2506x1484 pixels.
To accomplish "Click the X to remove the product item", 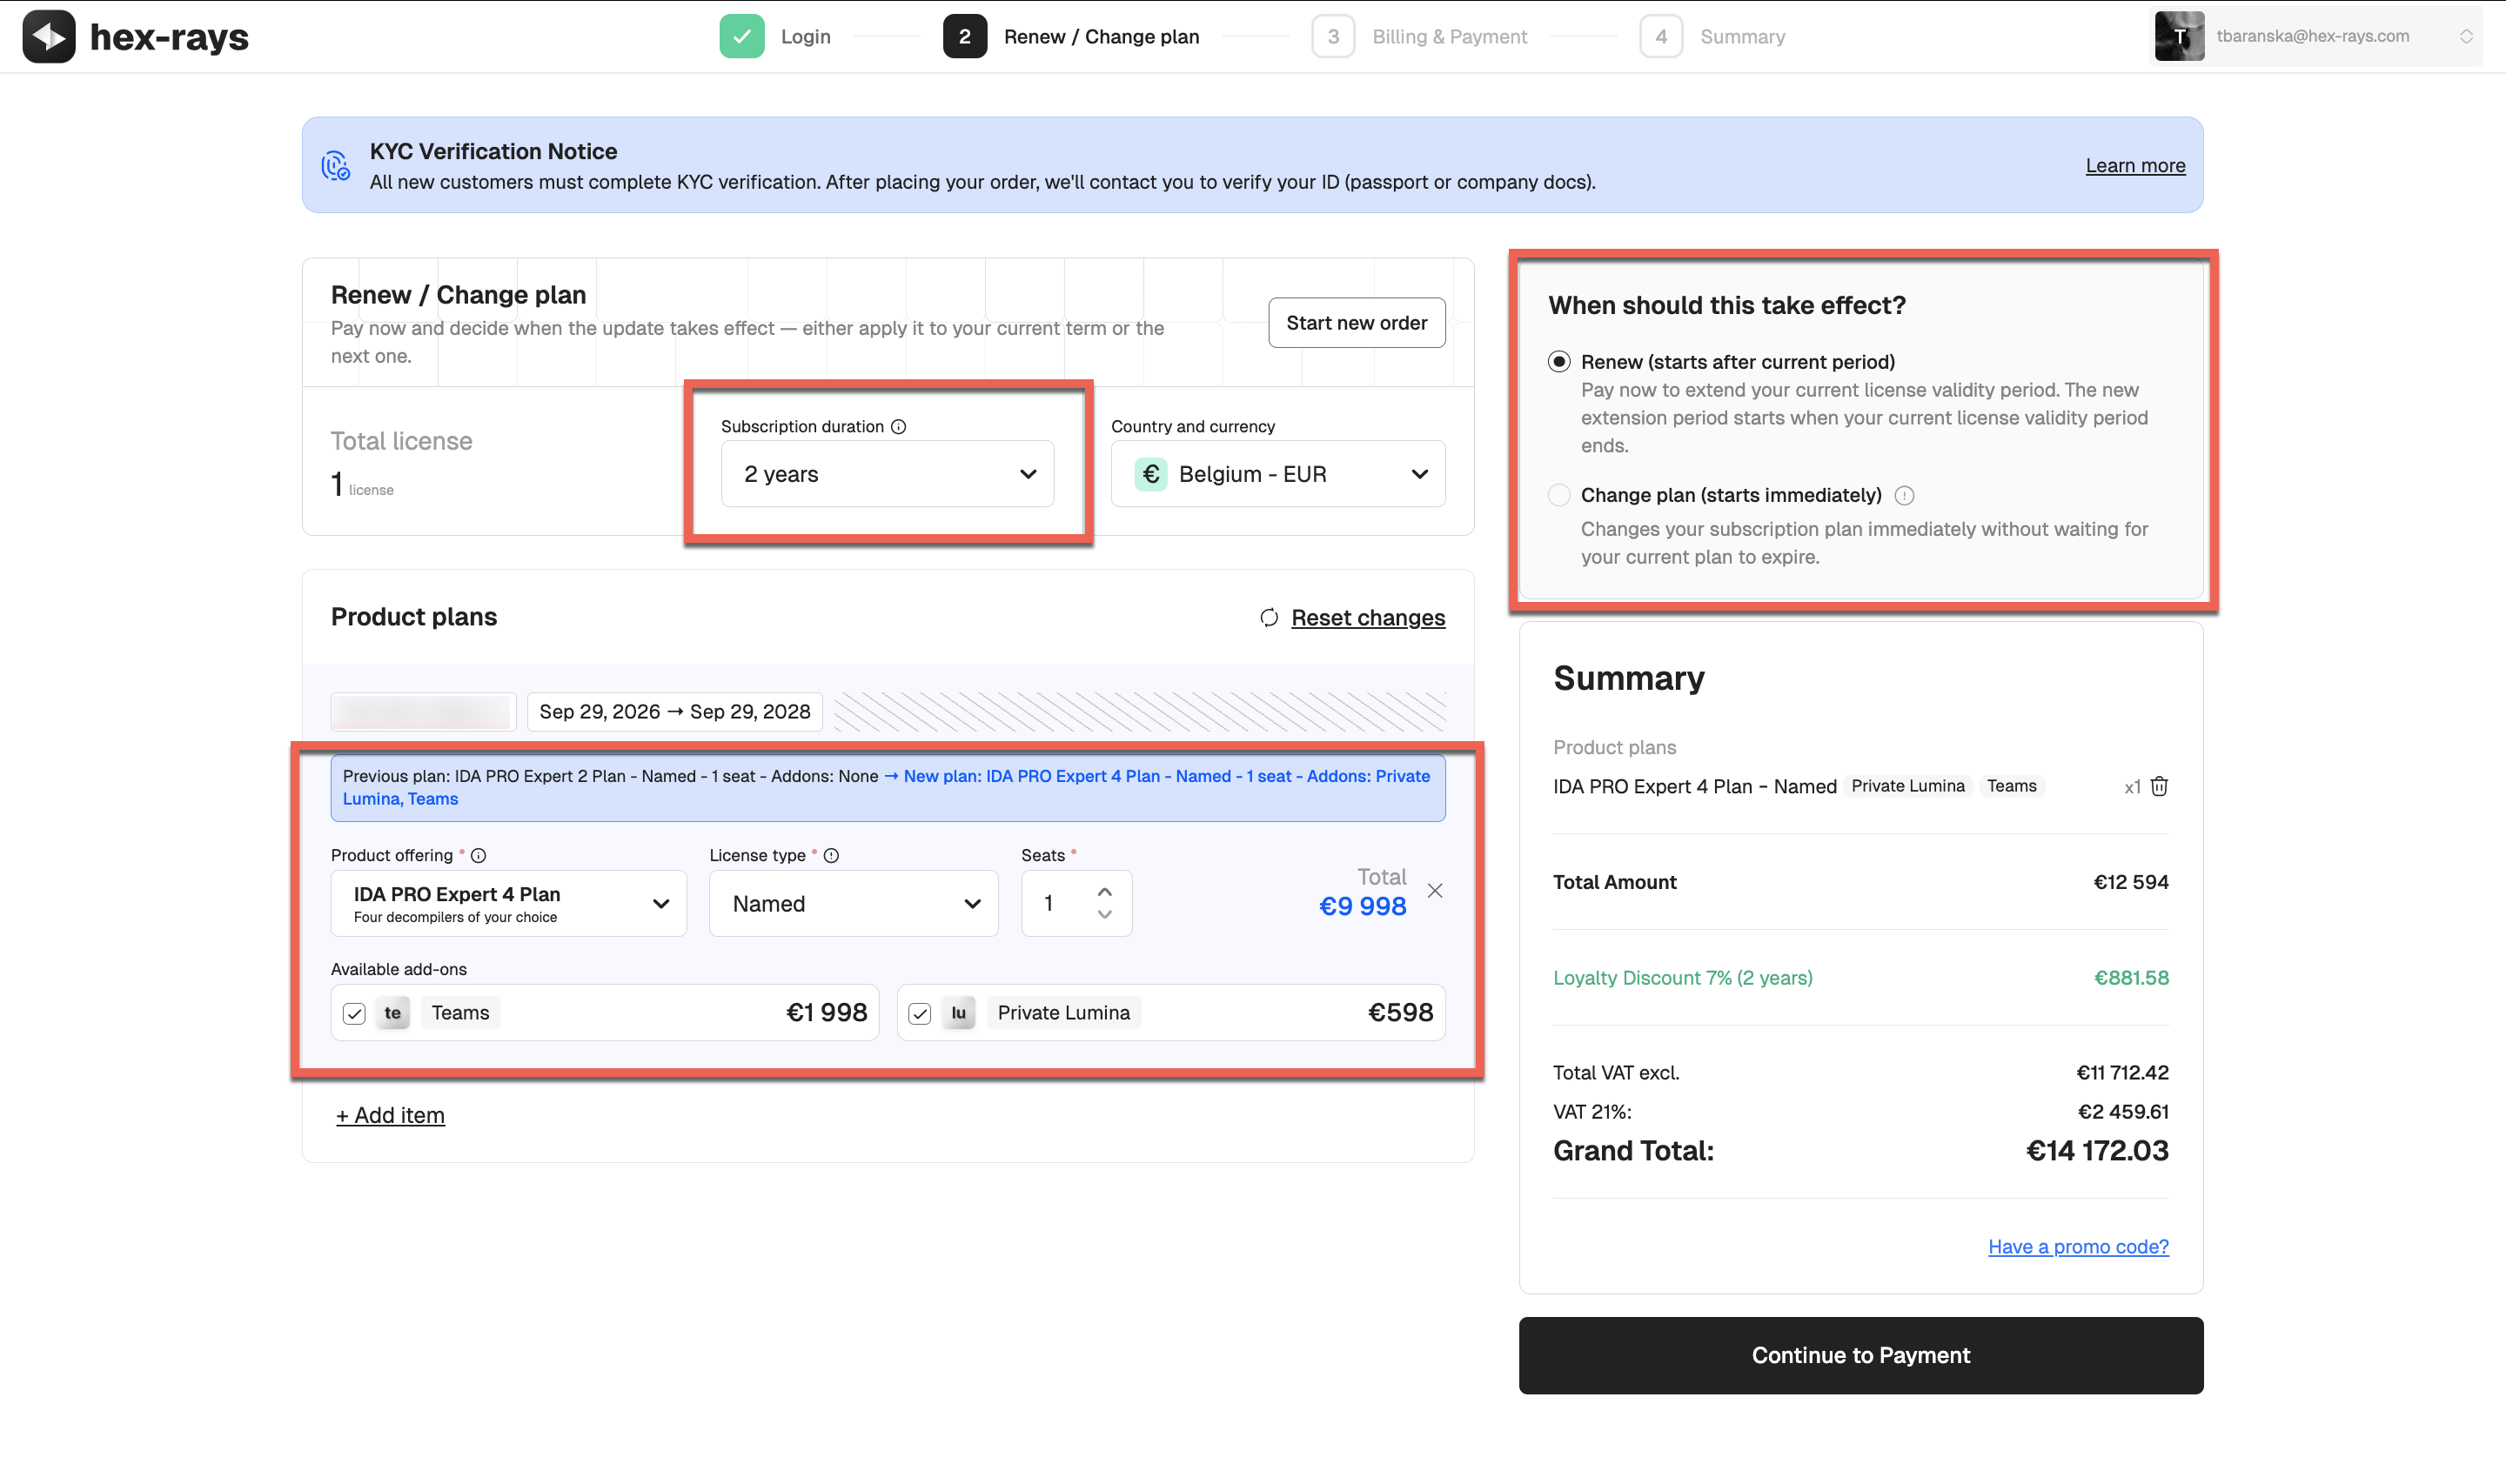I will [1435, 889].
